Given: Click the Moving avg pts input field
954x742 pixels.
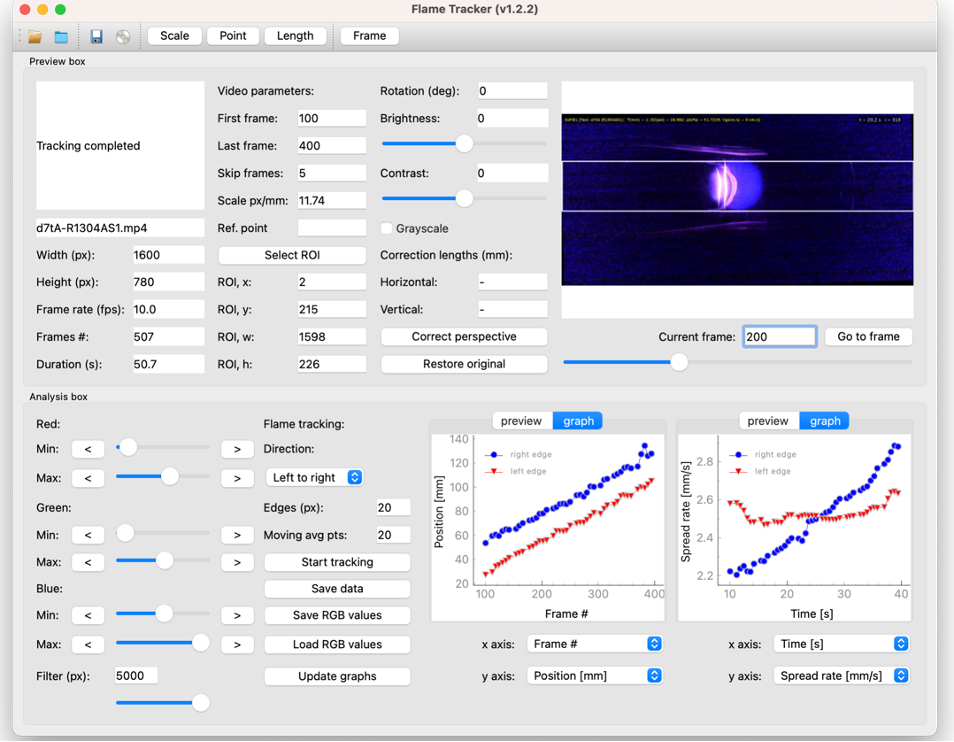Looking at the screenshot, I should (394, 535).
